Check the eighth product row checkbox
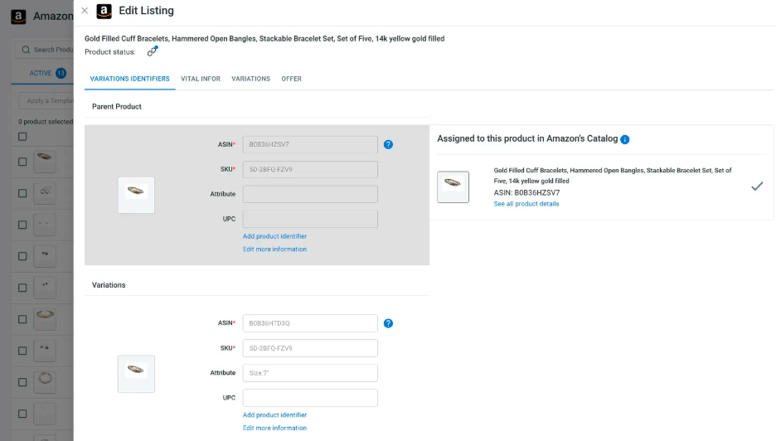The height and width of the screenshot is (441, 776). tap(22, 382)
